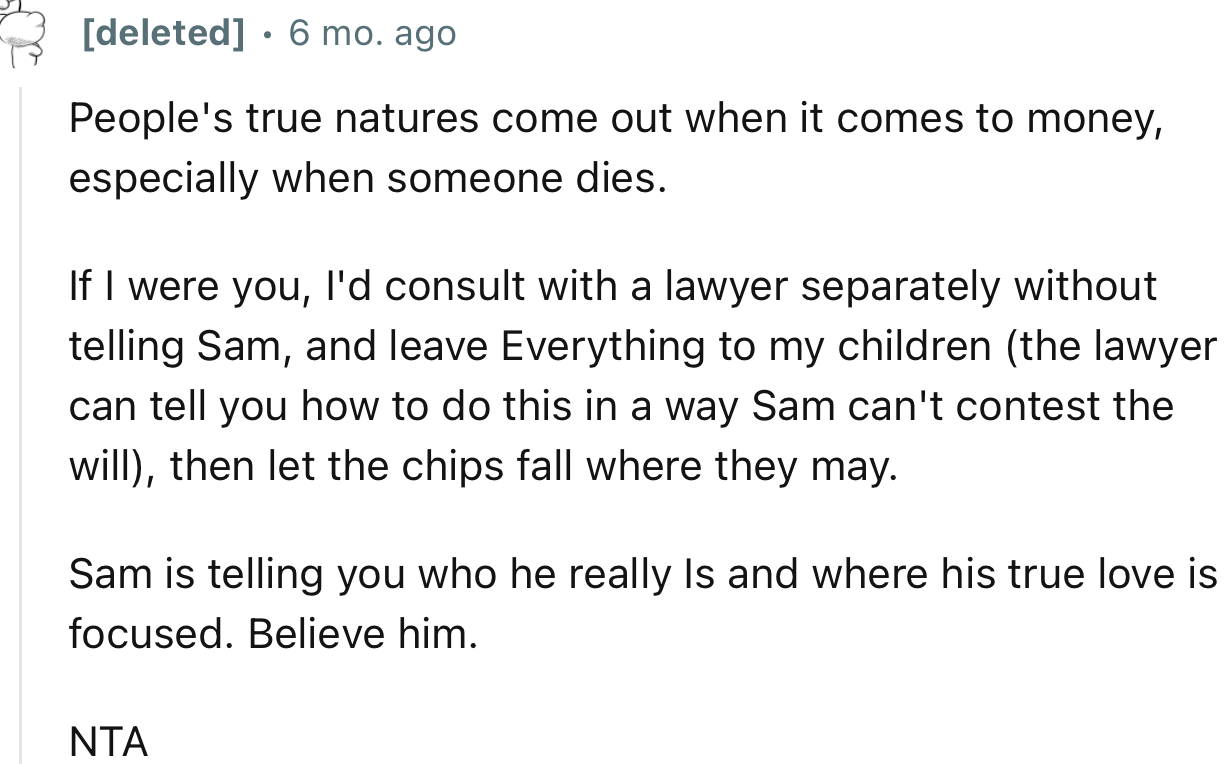Click the [deleted] username
Screen dimensions: 1229x764
pos(163,34)
